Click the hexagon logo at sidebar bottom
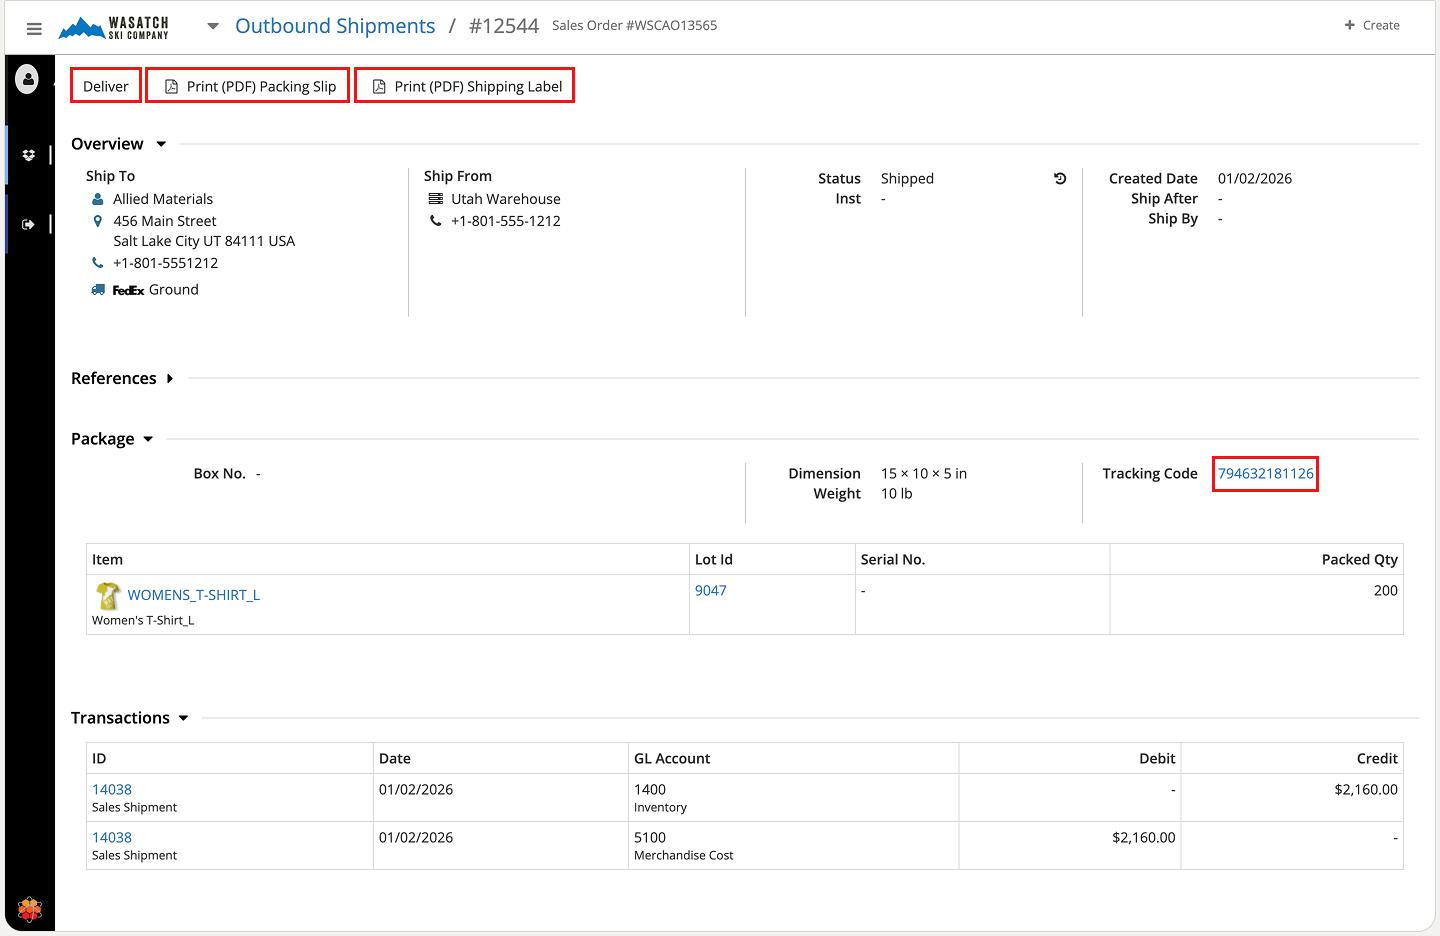Viewport: 1440px width, 936px height. coord(30,908)
